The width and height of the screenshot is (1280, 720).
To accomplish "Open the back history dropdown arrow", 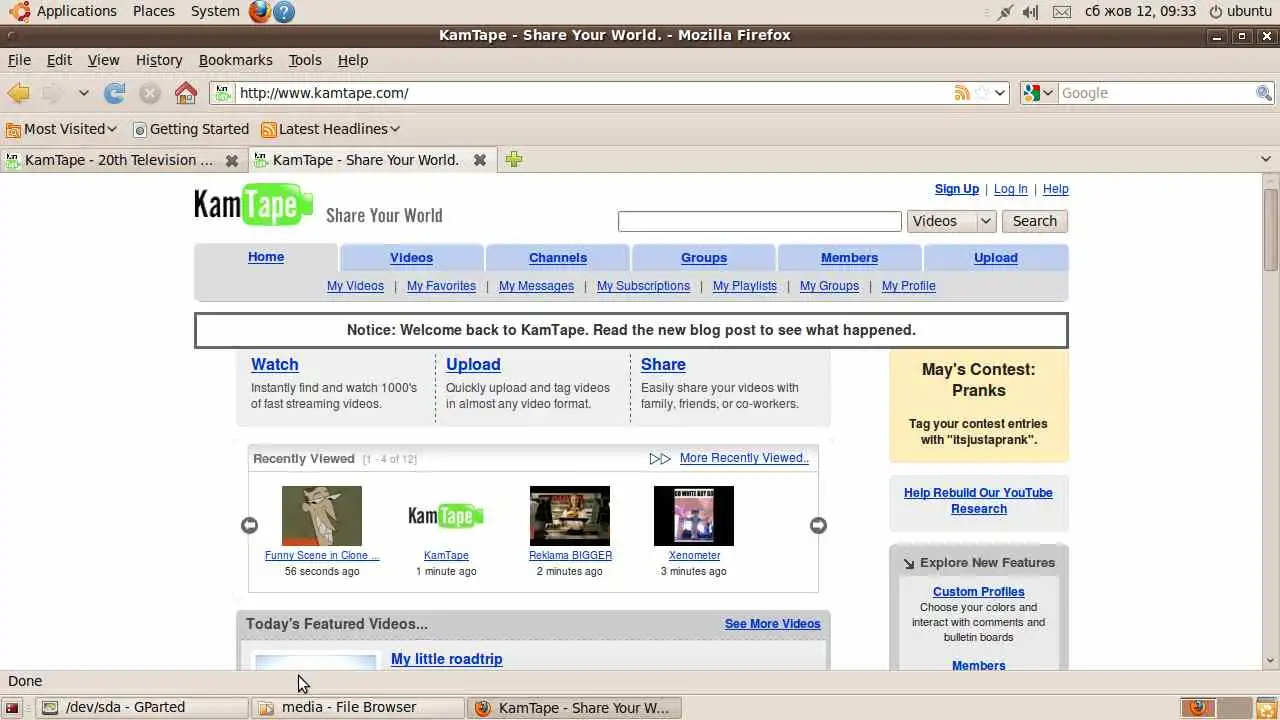I will (84, 93).
